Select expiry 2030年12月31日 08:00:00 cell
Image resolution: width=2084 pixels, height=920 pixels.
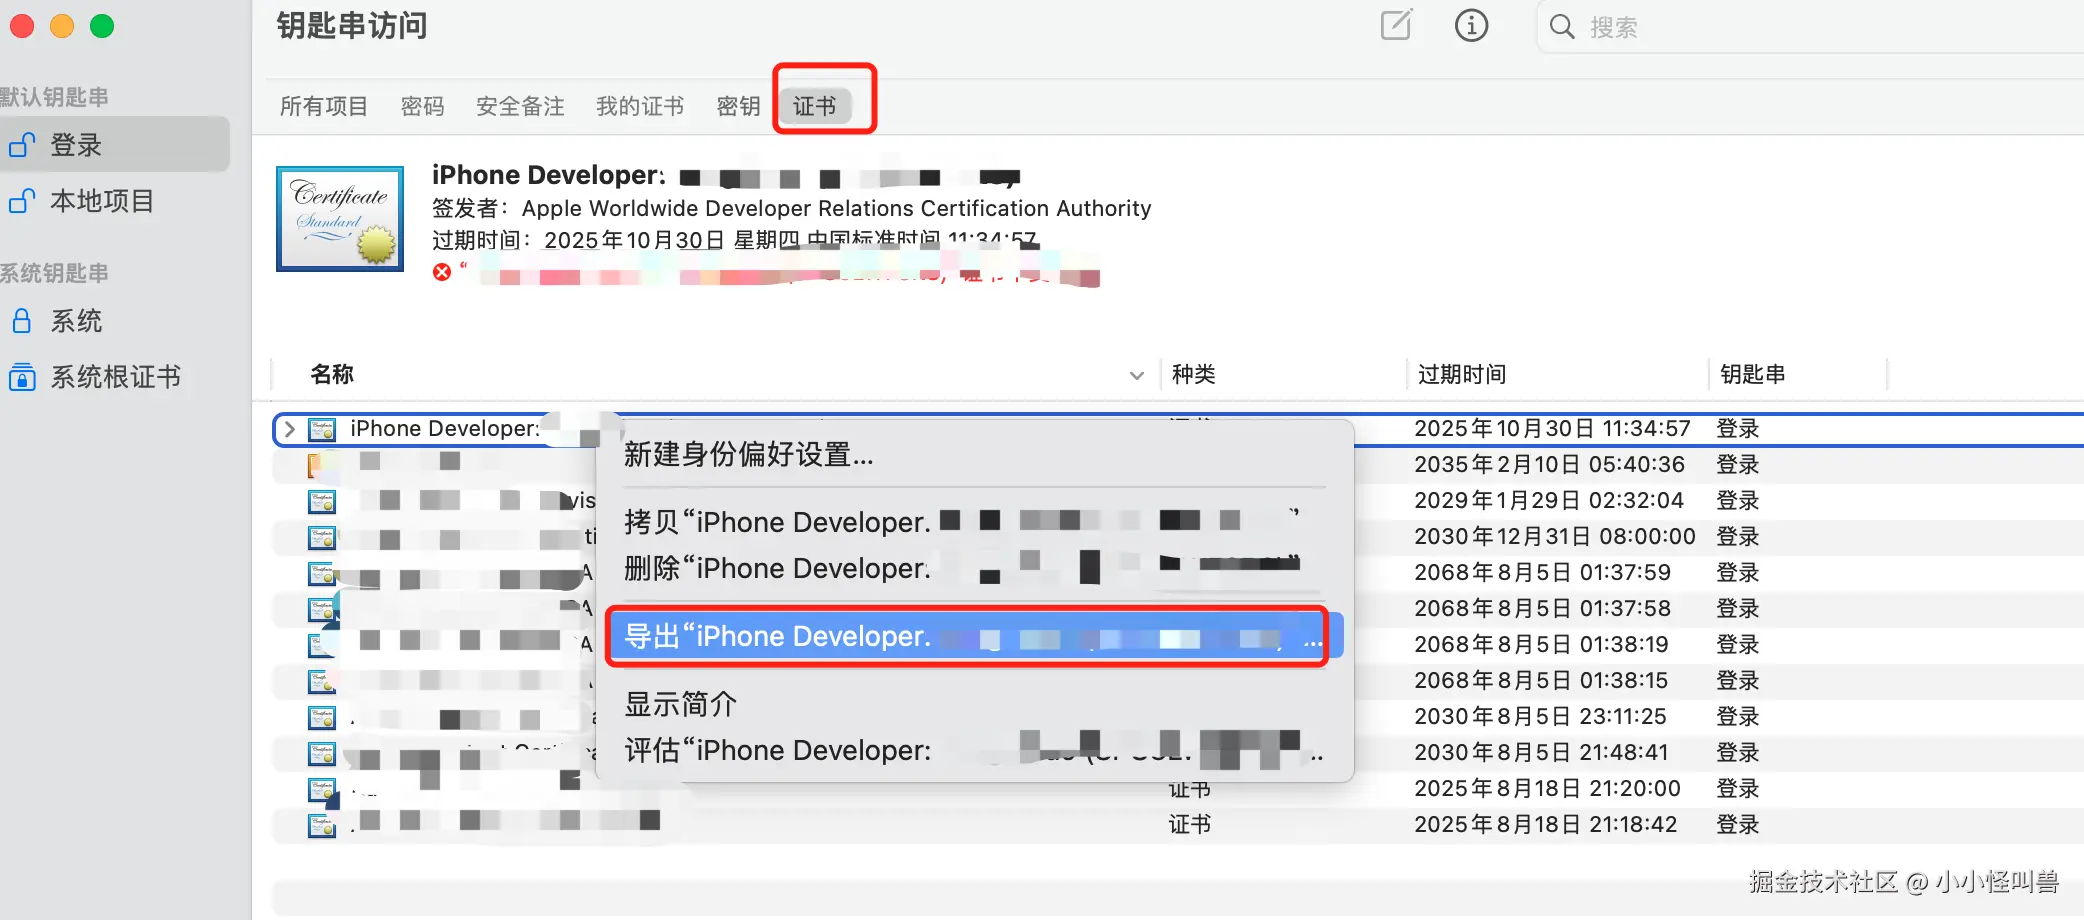pos(1555,537)
